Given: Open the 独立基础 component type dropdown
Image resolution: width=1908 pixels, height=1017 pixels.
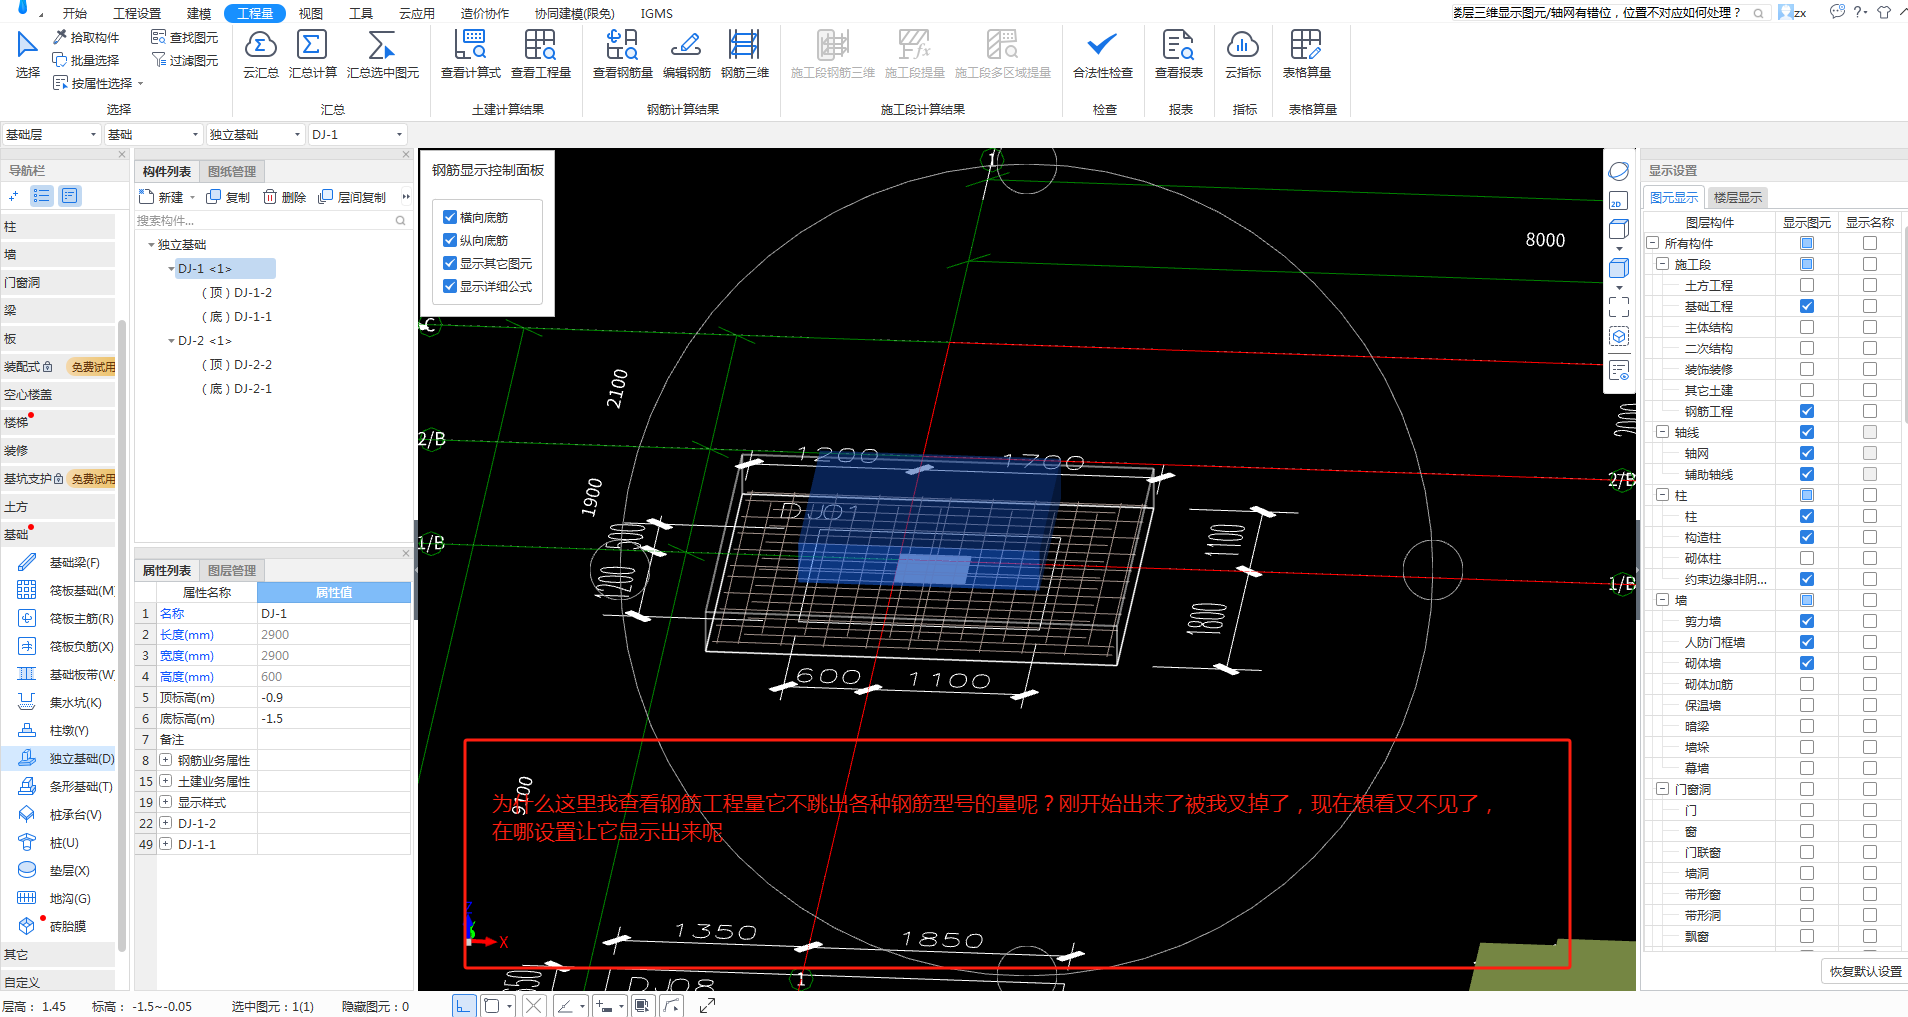Looking at the screenshot, I should pos(255,134).
